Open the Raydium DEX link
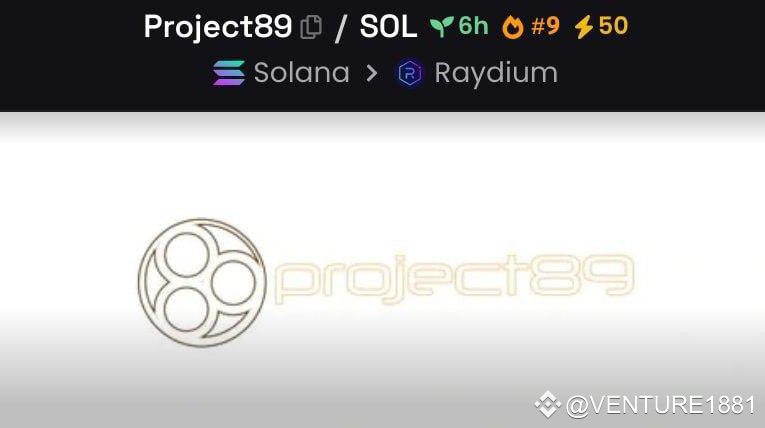 pyautogui.click(x=496, y=73)
